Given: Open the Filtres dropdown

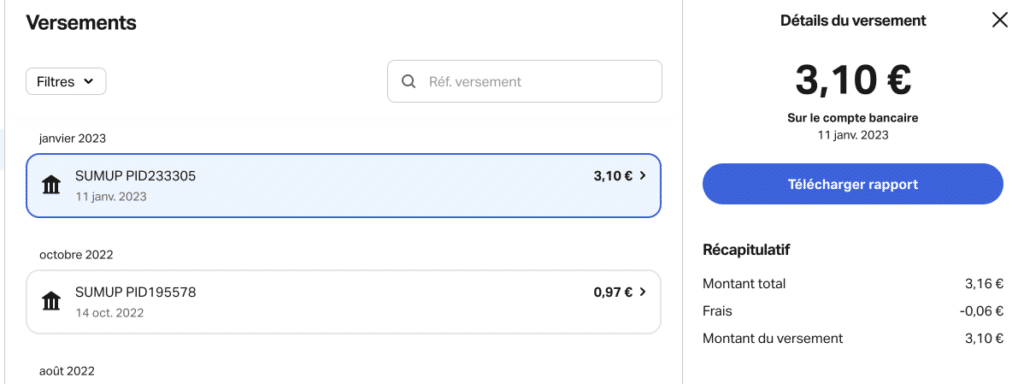Looking at the screenshot, I should (66, 82).
